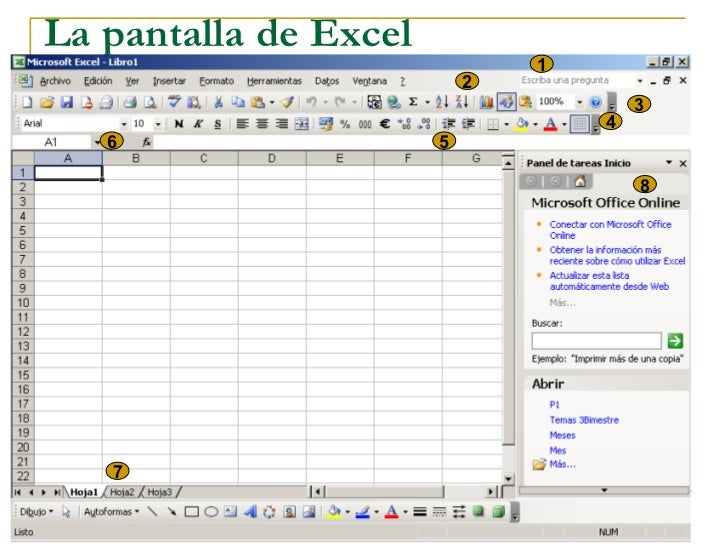Image resolution: width=728 pixels, height=546 pixels.
Task: Select the Format Painter brush icon
Action: click(x=288, y=102)
